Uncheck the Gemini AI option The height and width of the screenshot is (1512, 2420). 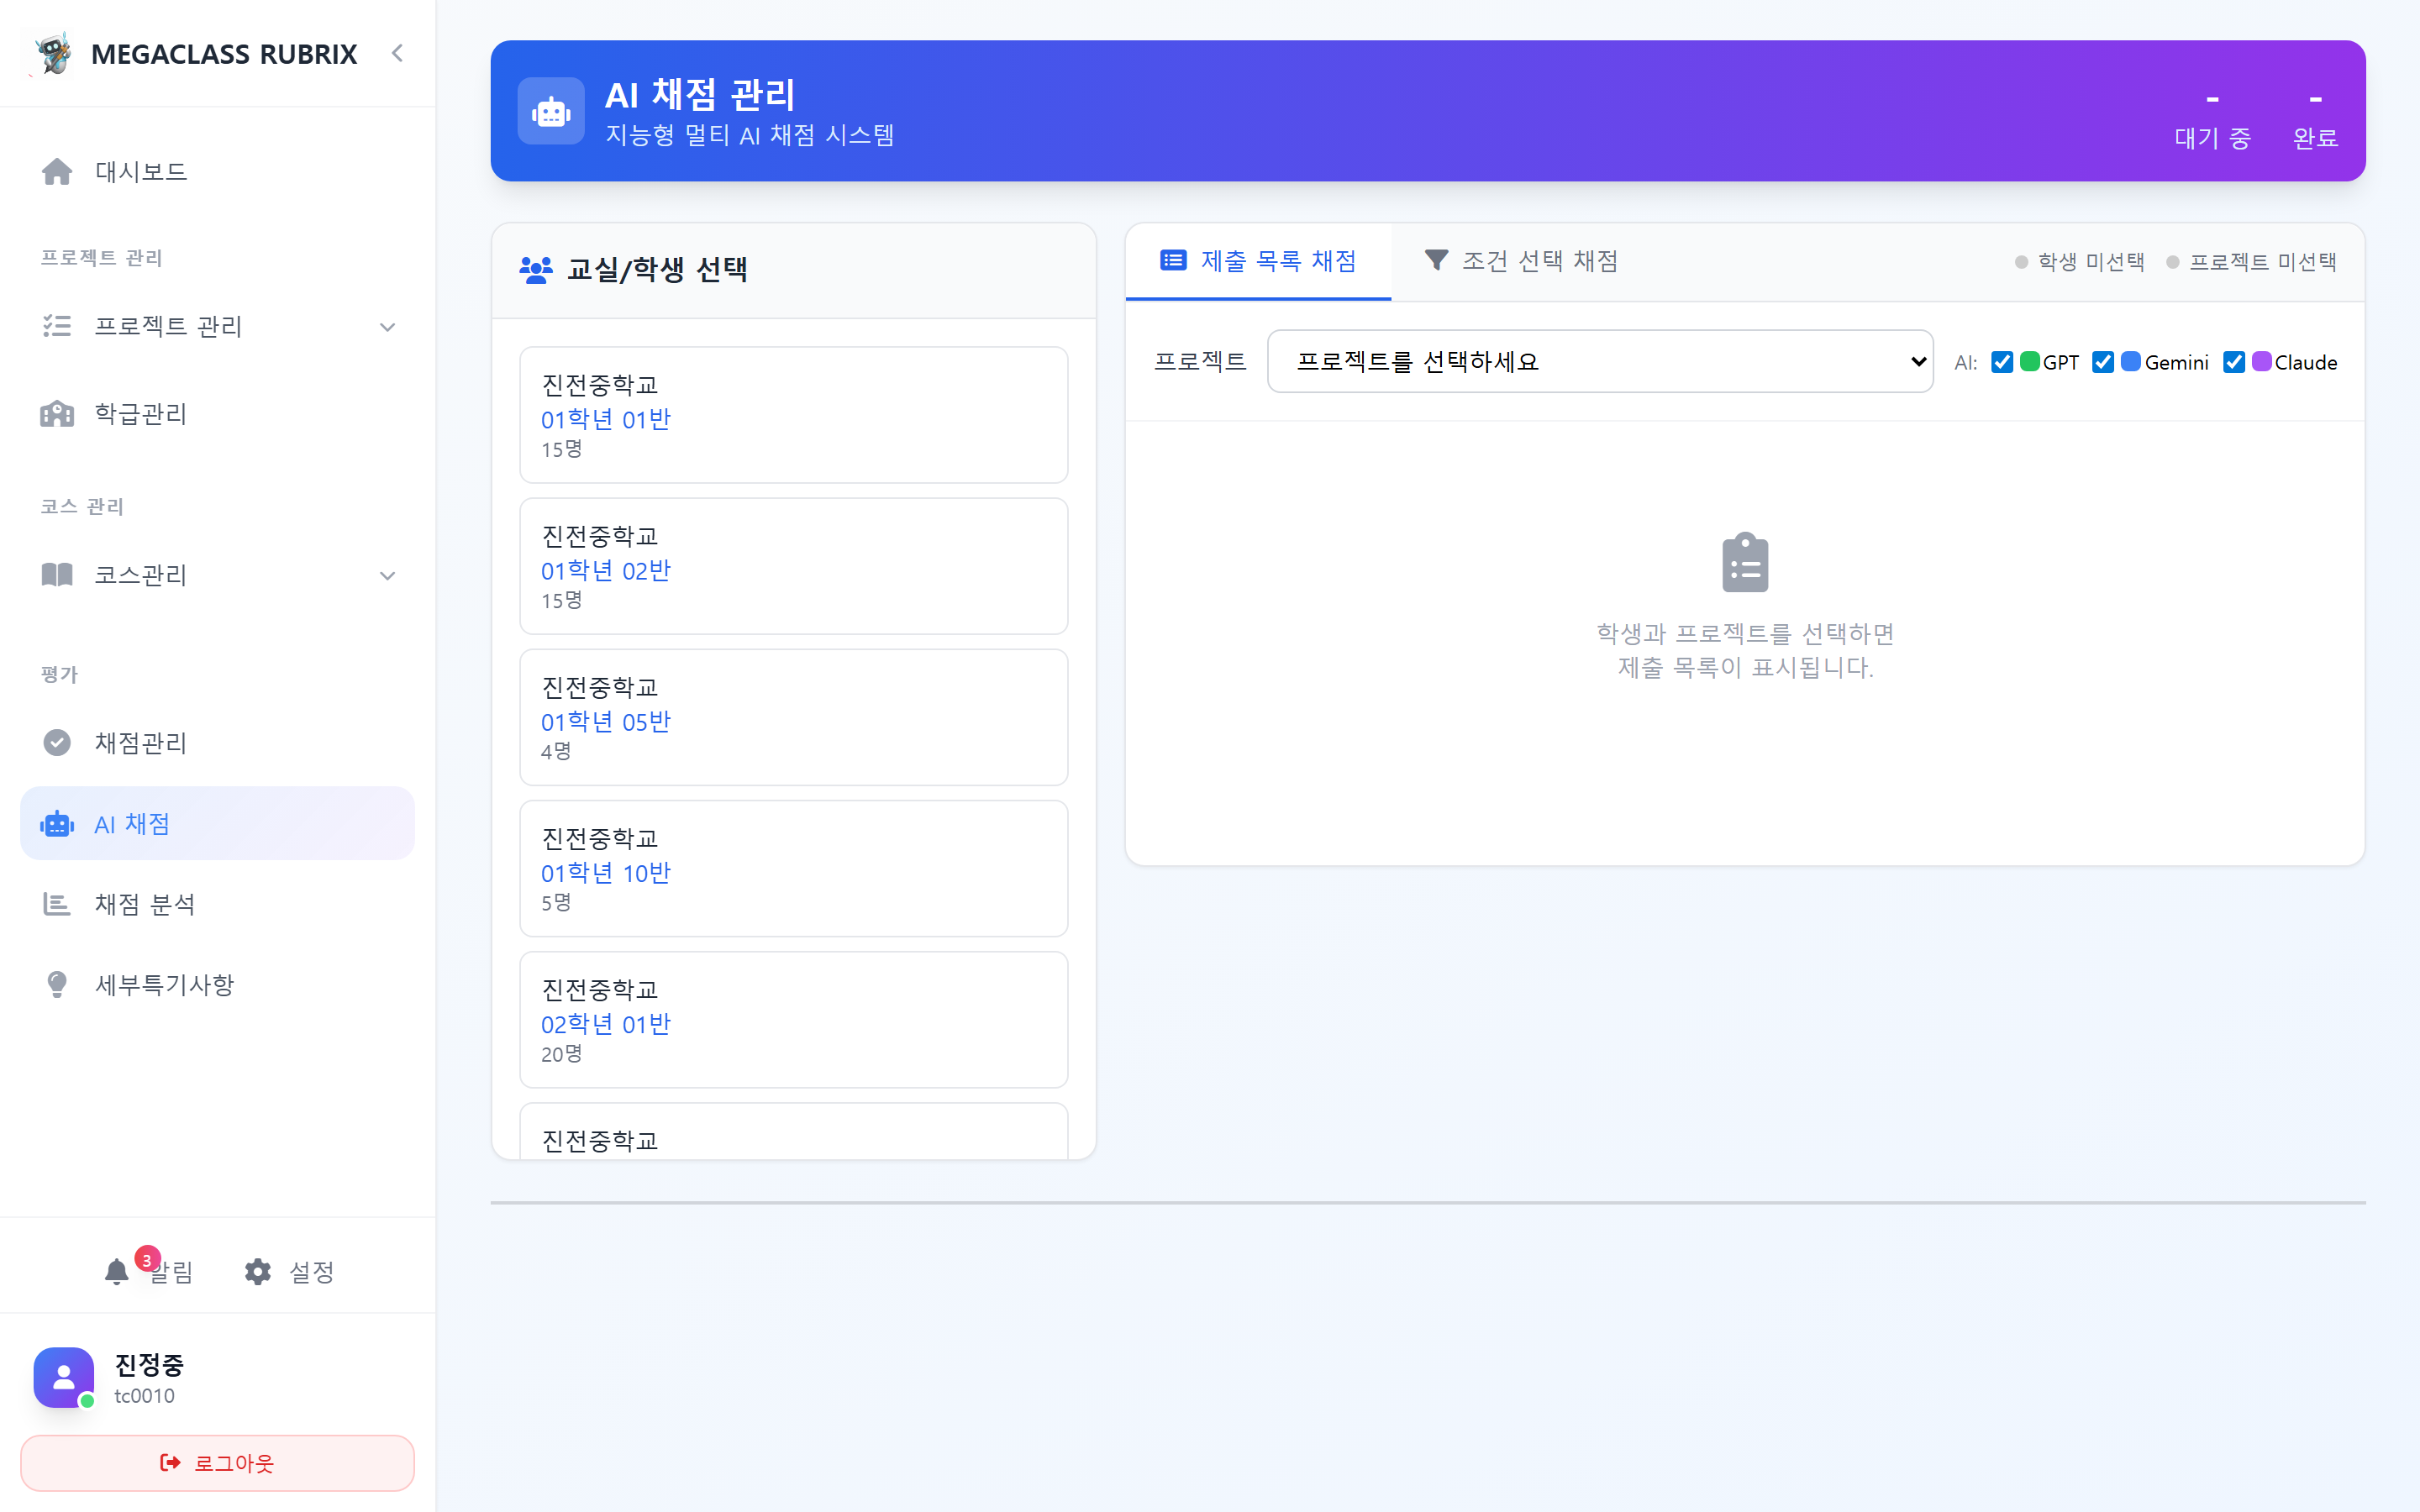(x=2103, y=362)
